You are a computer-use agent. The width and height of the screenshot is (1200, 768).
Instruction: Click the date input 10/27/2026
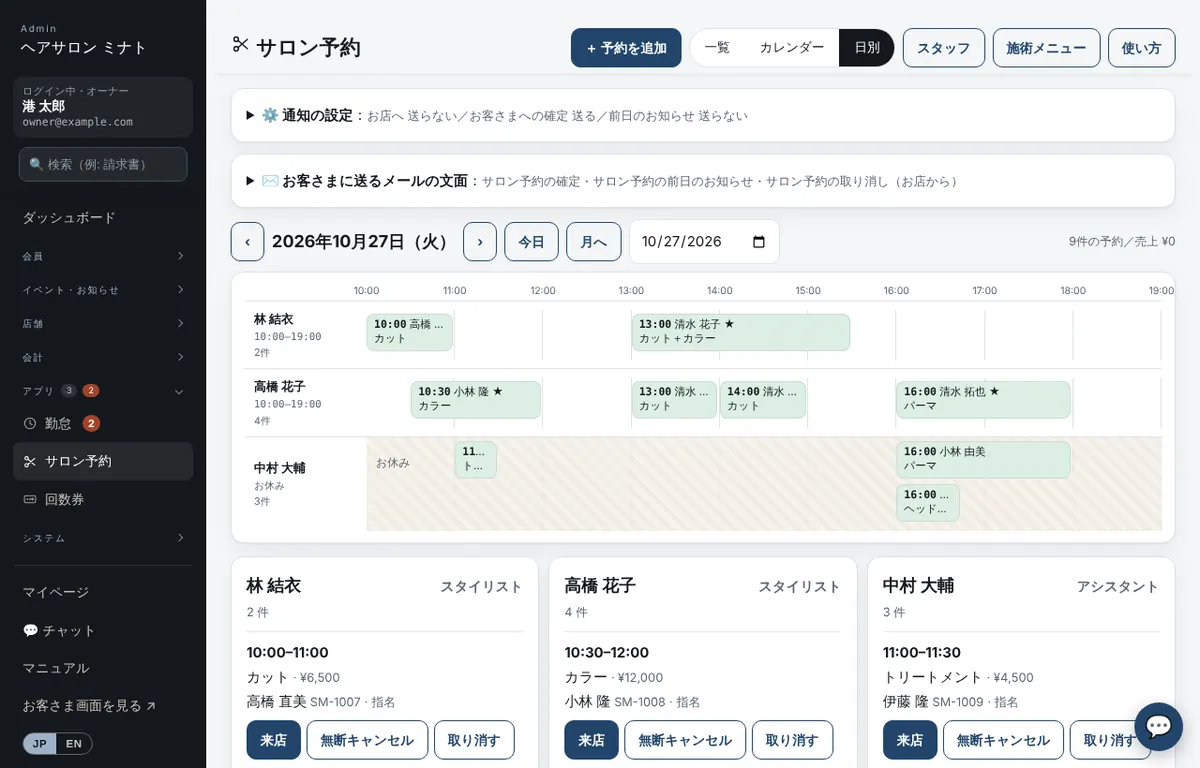click(704, 242)
